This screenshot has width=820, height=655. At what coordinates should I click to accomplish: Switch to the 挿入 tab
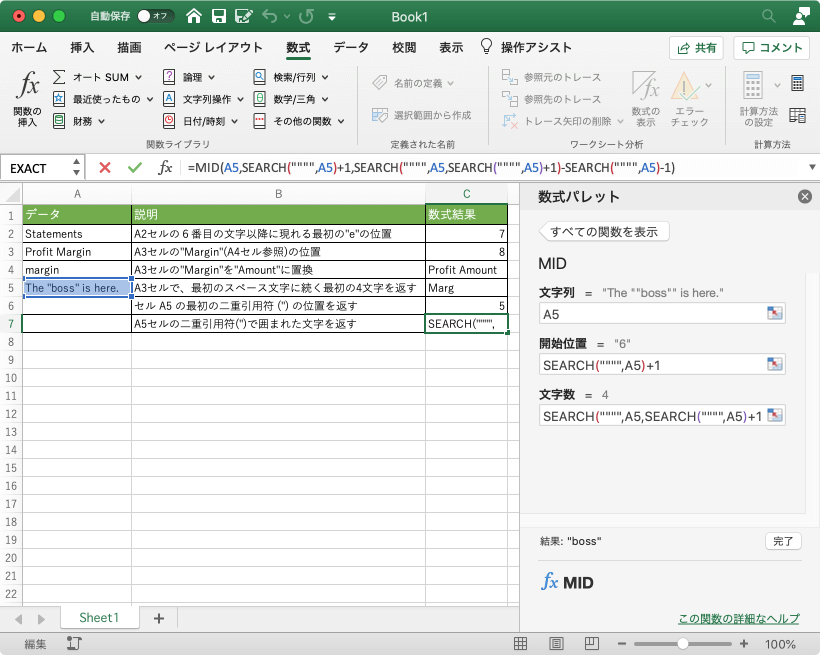(x=82, y=48)
